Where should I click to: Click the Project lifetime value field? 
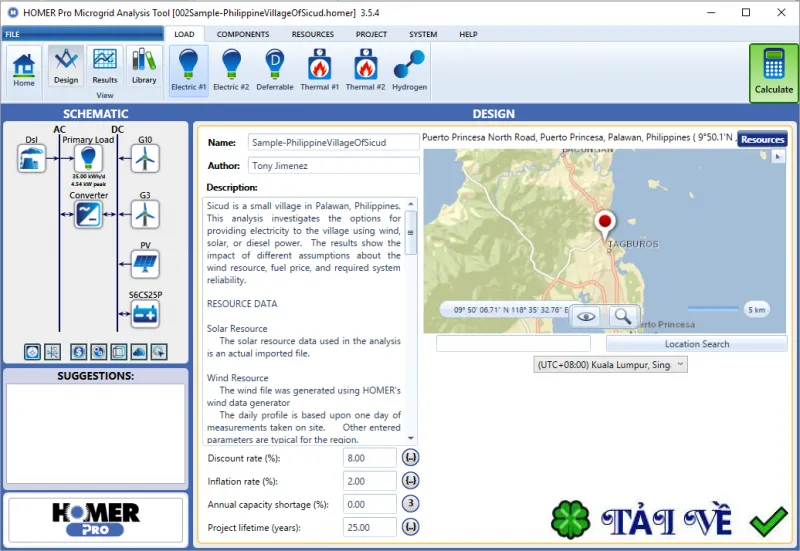tap(369, 527)
